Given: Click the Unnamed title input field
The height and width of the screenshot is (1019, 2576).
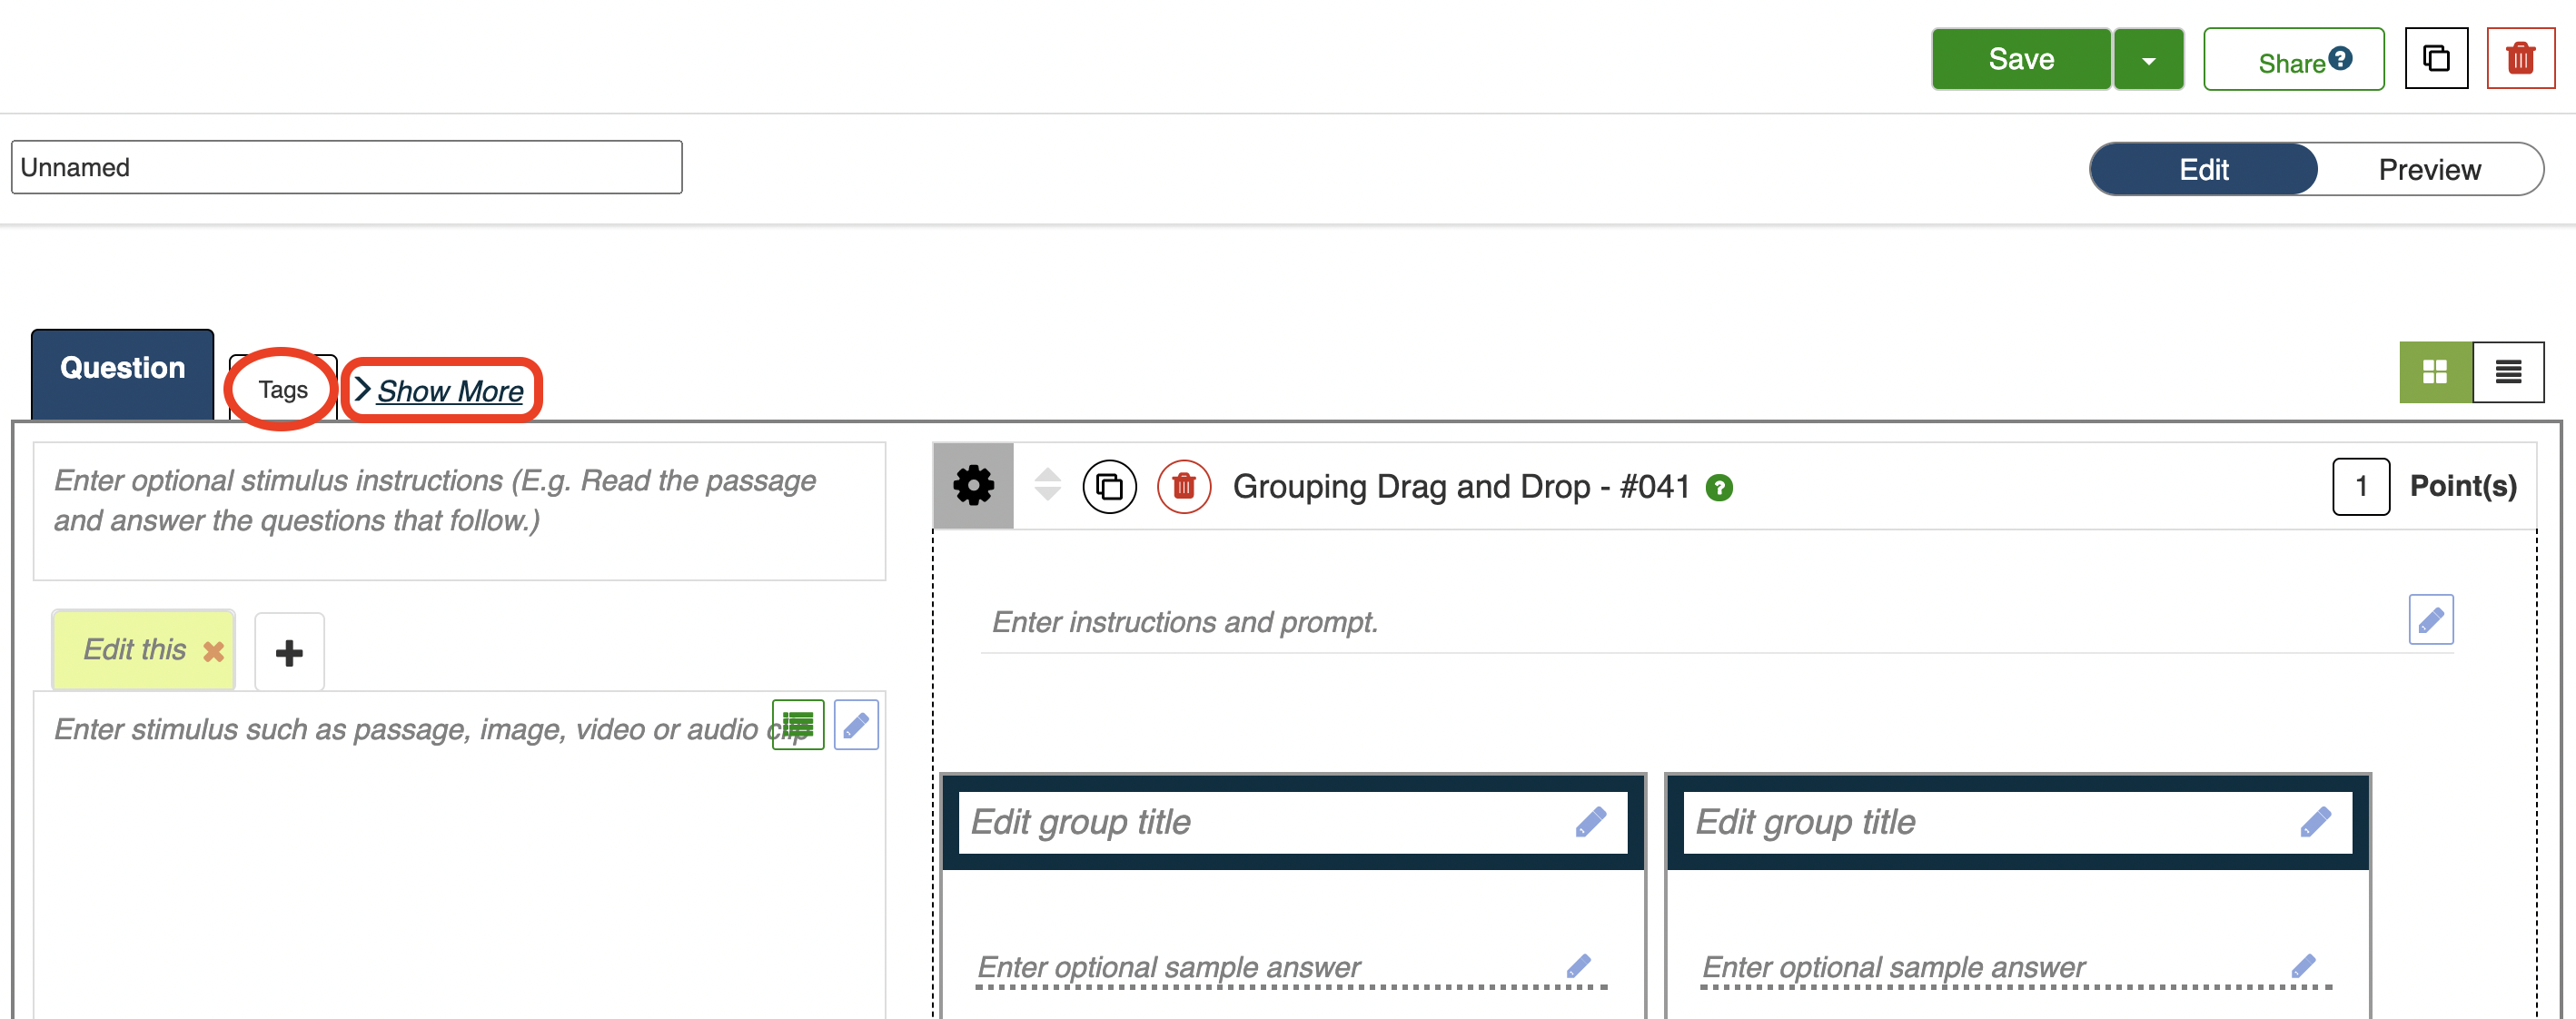Looking at the screenshot, I should (346, 167).
